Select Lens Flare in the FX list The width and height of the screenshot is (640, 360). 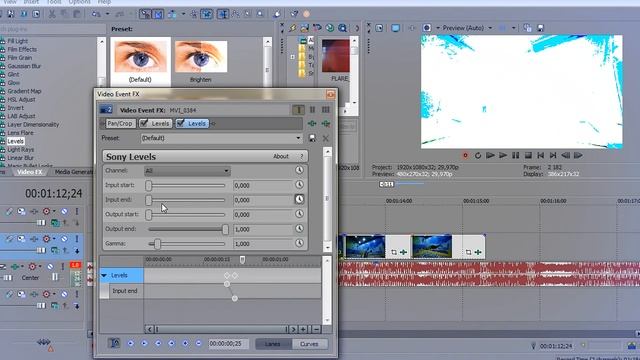coord(20,133)
